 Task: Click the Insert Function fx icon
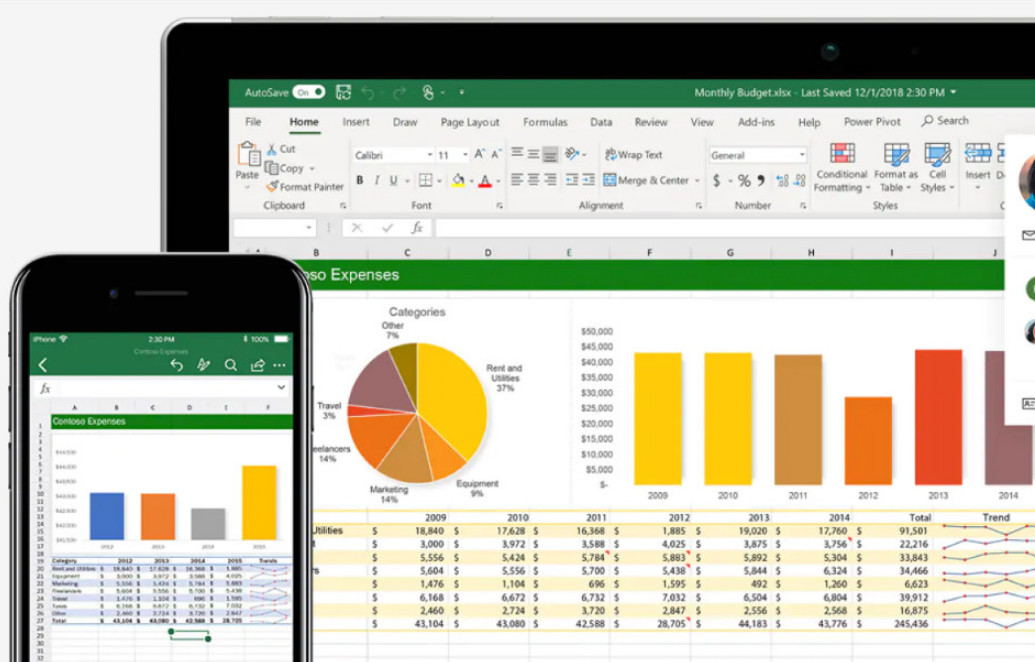pyautogui.click(x=417, y=228)
